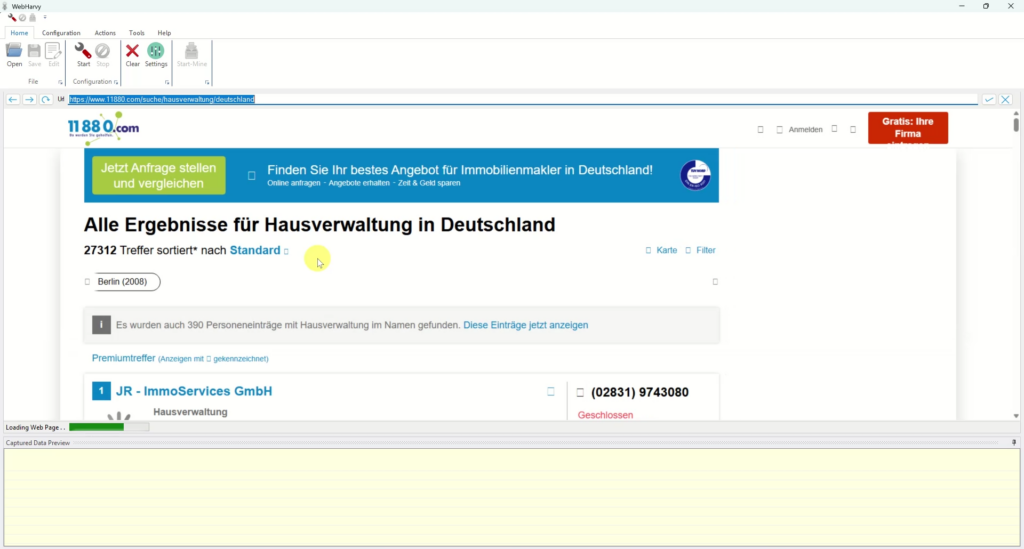This screenshot has height=549, width=1024.
Task: Open the Standard sort order dropdown
Action: pos(259,250)
